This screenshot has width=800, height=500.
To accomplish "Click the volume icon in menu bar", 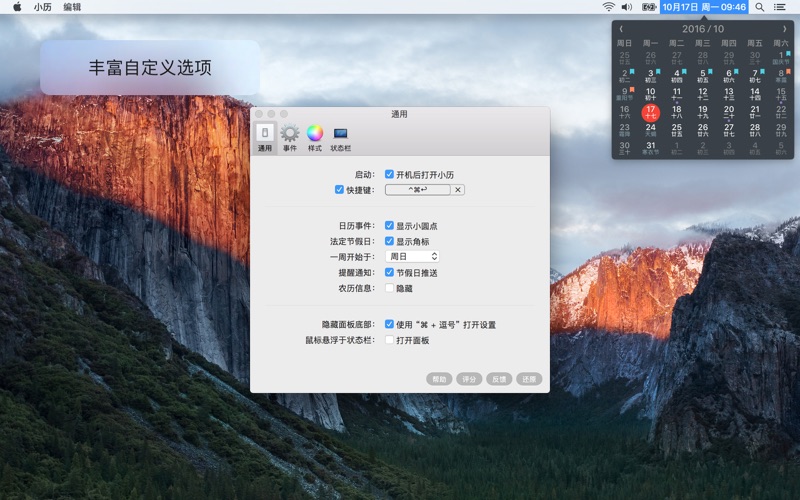I will point(627,7).
